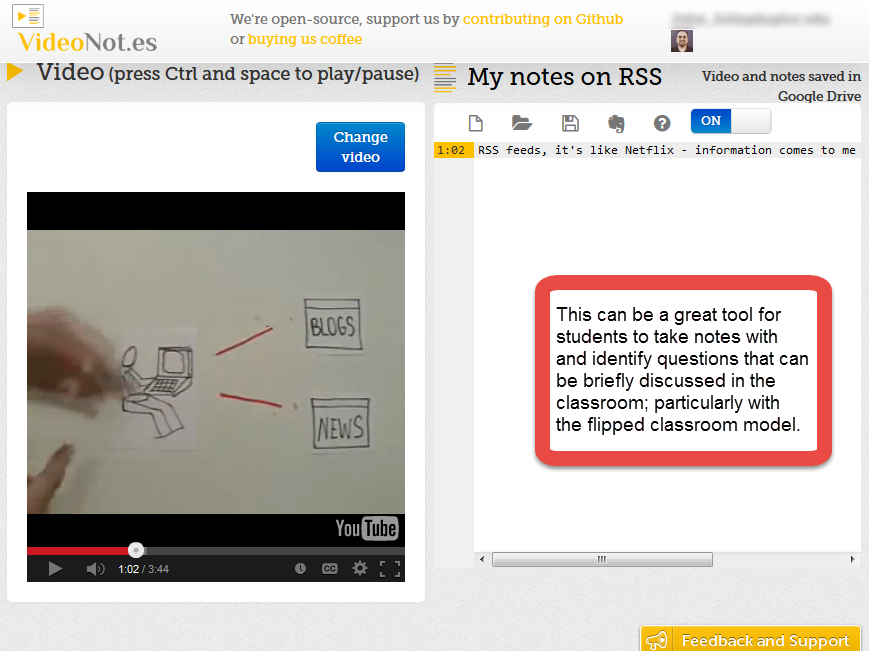This screenshot has width=869, height=651.
Task: Export notes to Evernote
Action: pyautogui.click(x=616, y=122)
